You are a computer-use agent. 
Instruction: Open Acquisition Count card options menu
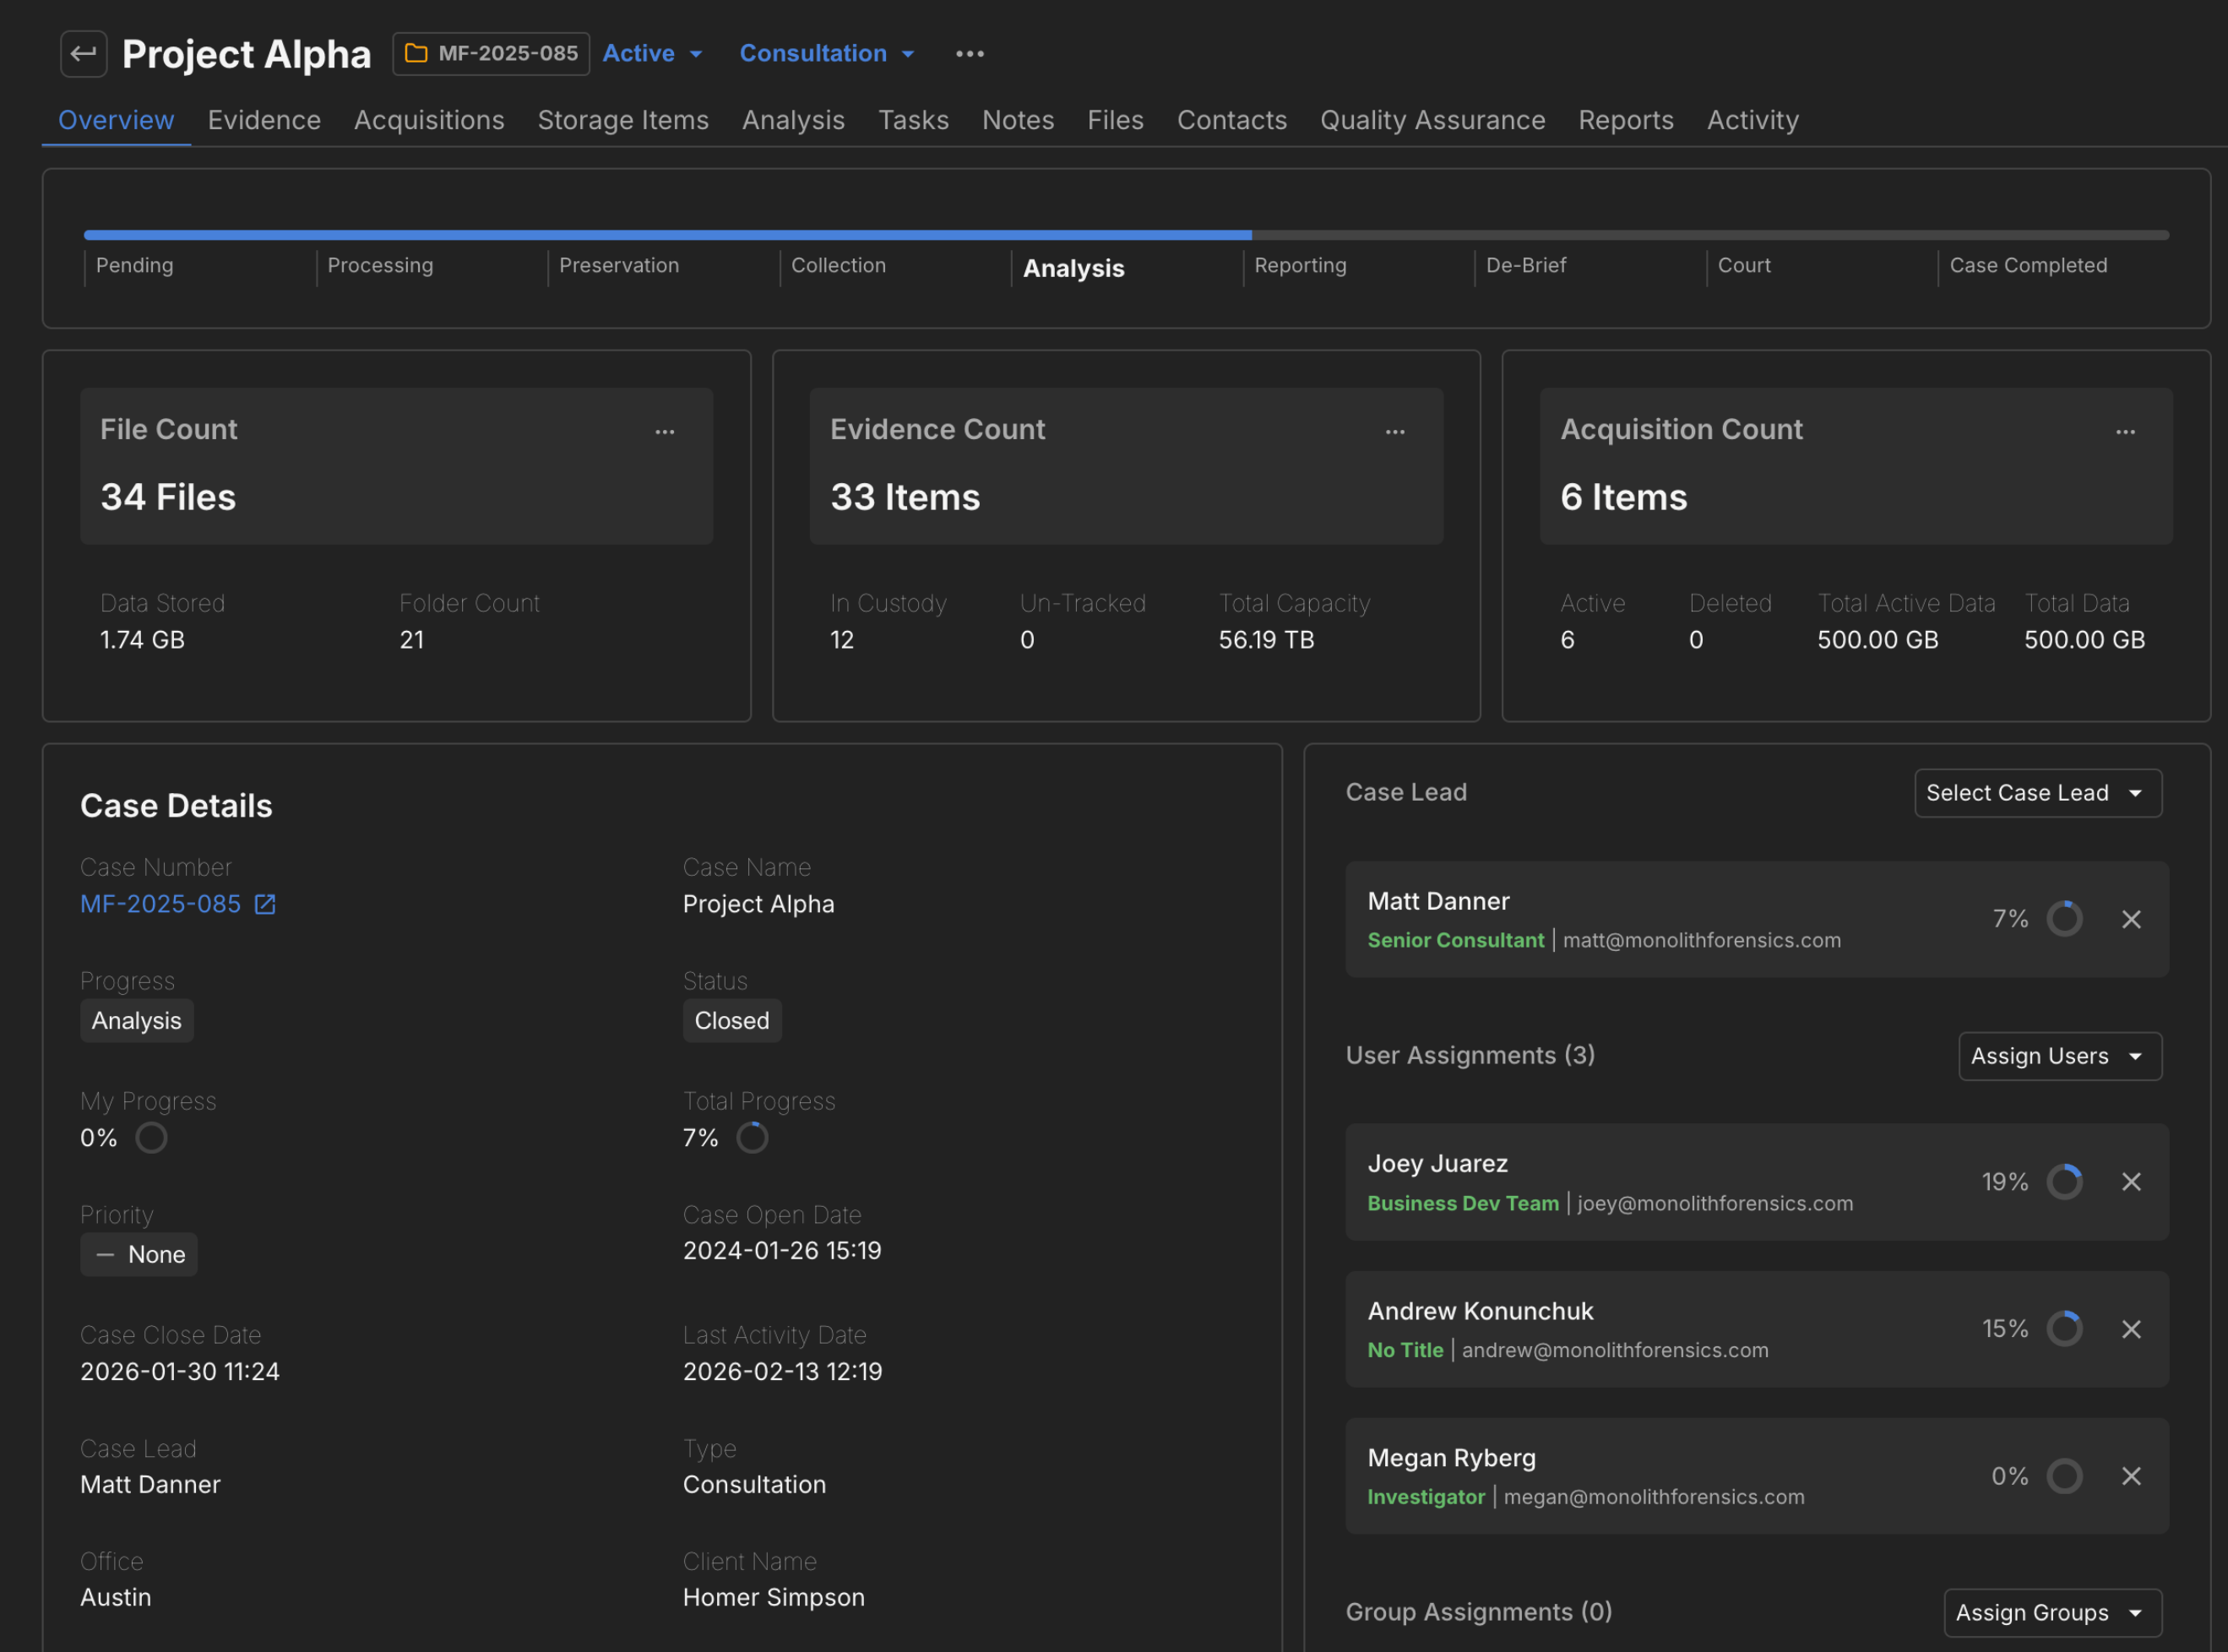[x=2125, y=432]
